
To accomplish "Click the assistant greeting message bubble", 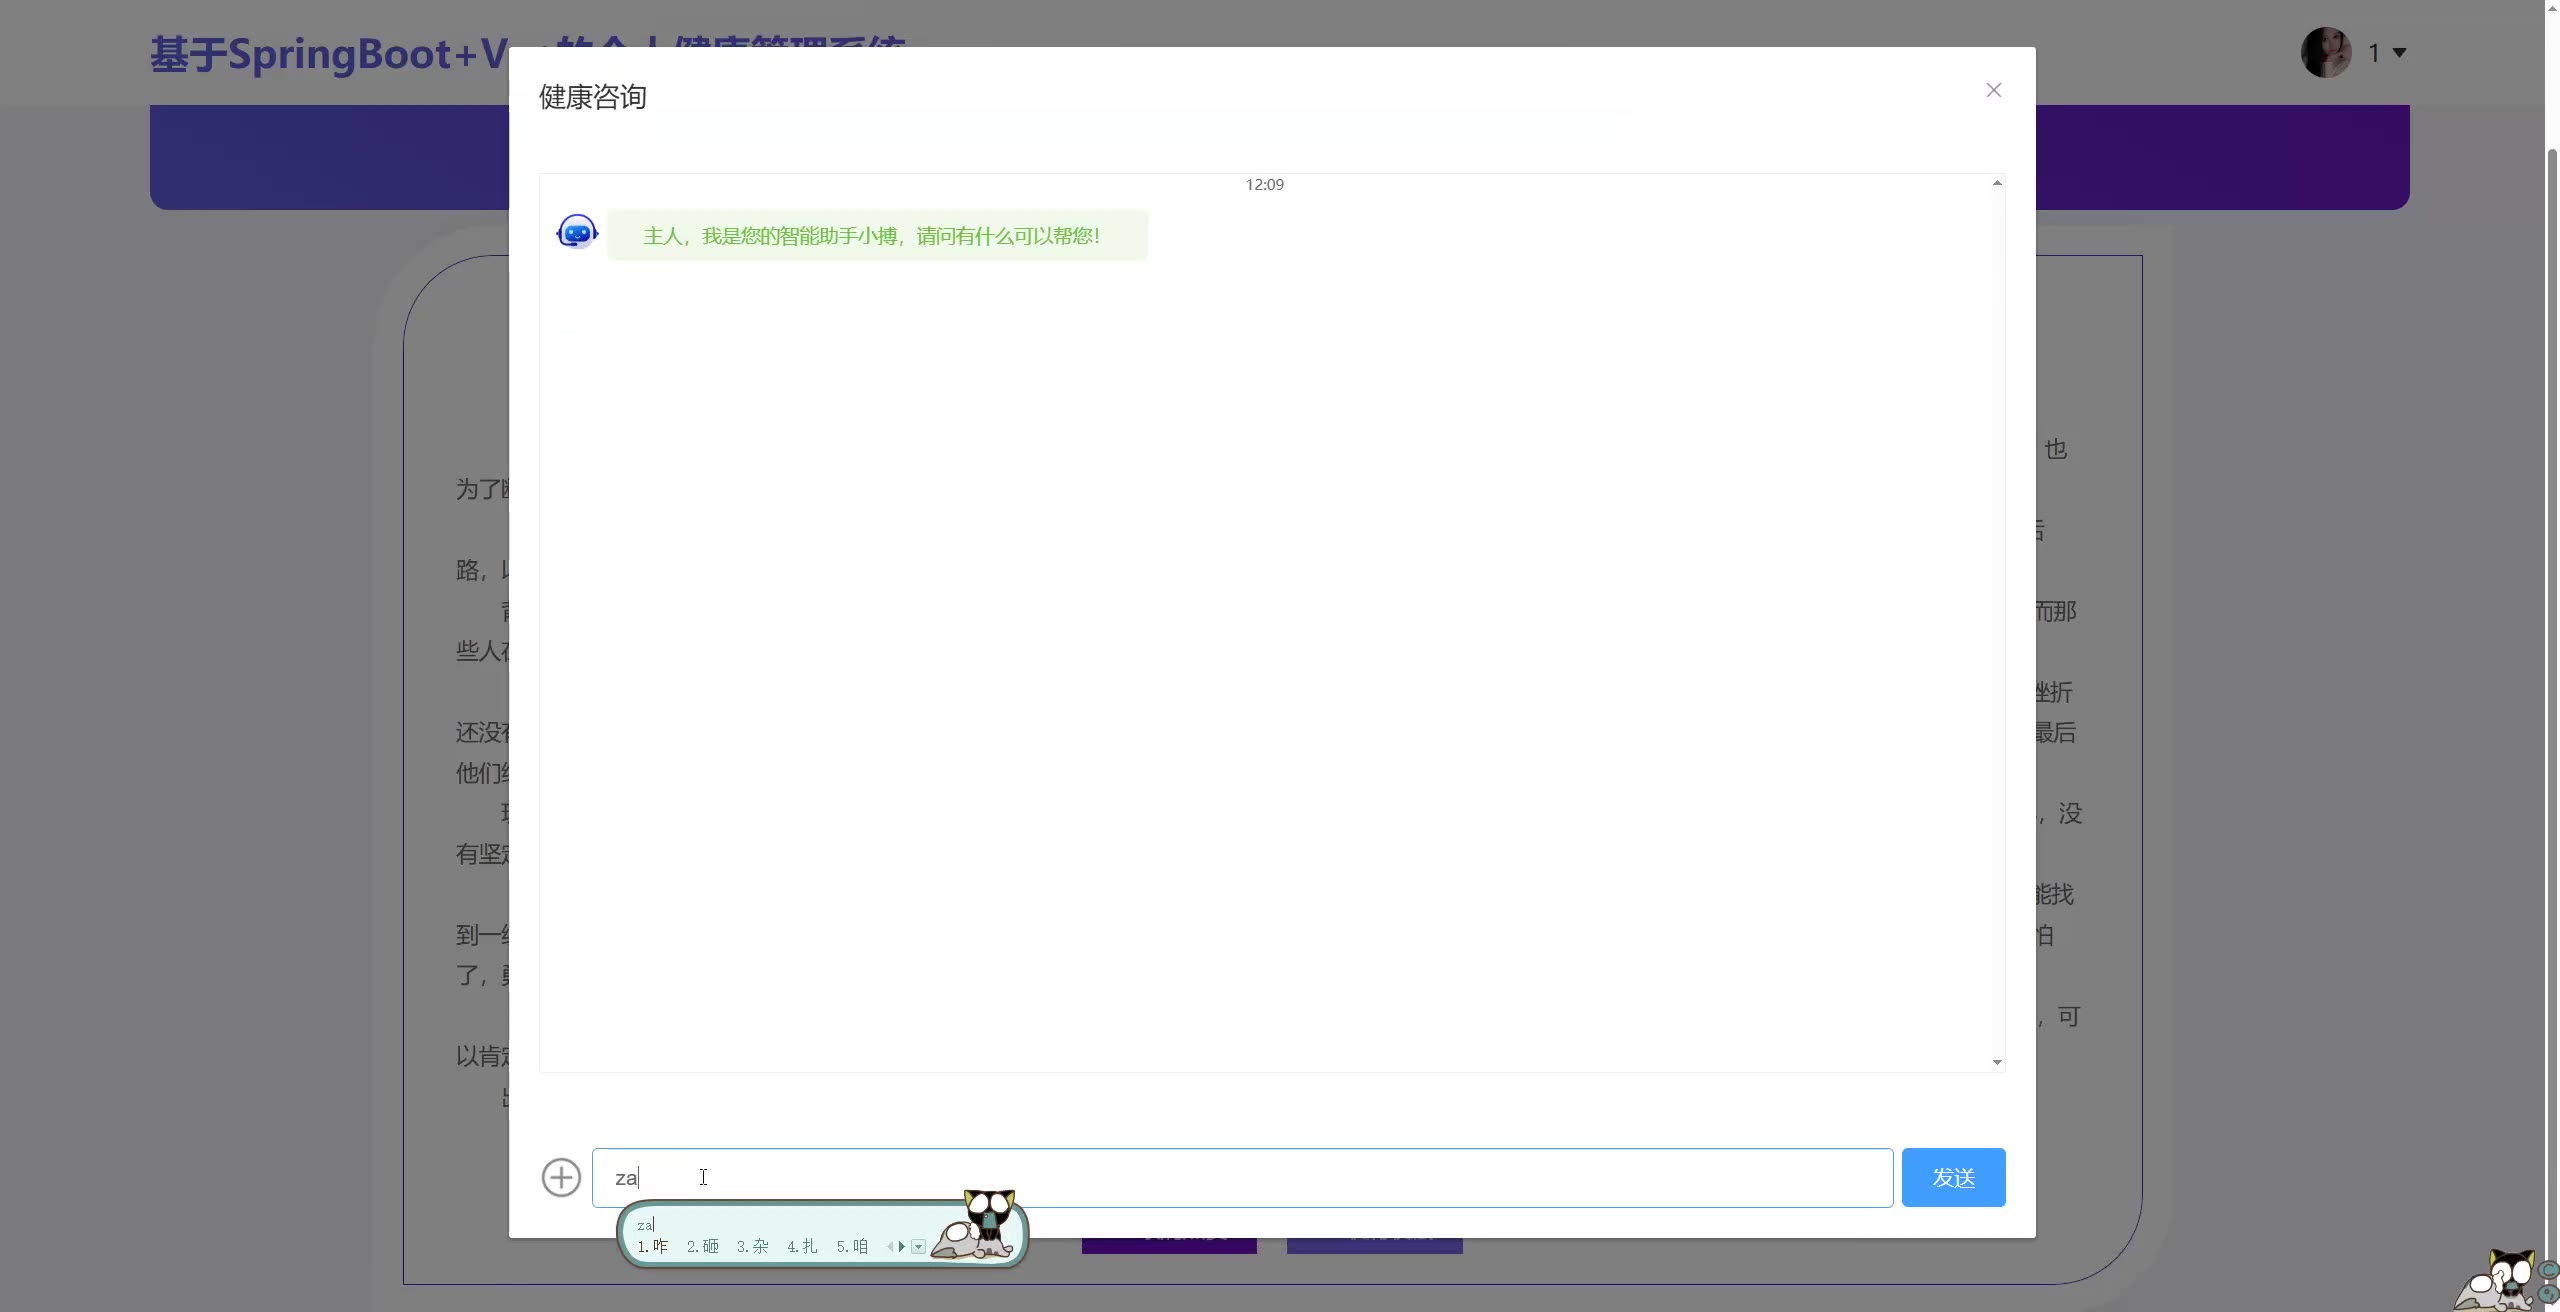I will pyautogui.click(x=876, y=236).
